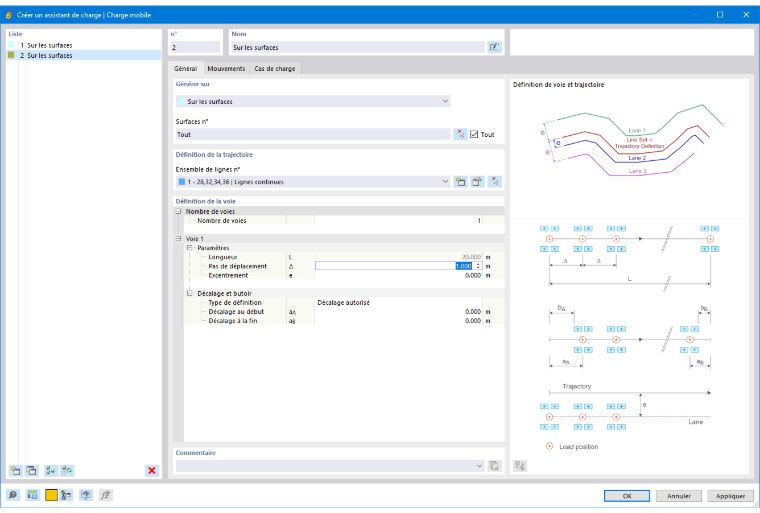Click the Pas de déplacement value field
The height and width of the screenshot is (513, 760).
tap(398, 266)
